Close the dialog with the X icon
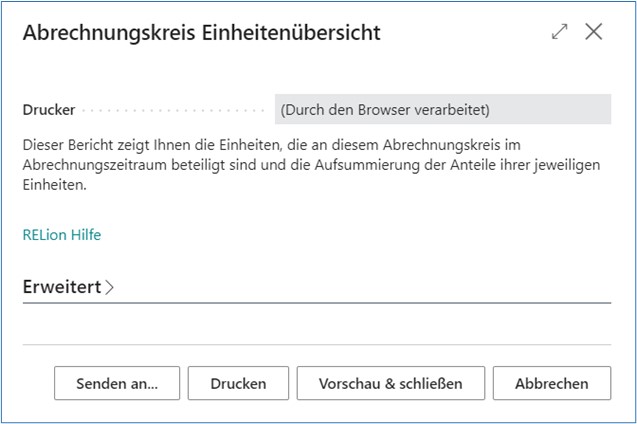 [x=594, y=32]
